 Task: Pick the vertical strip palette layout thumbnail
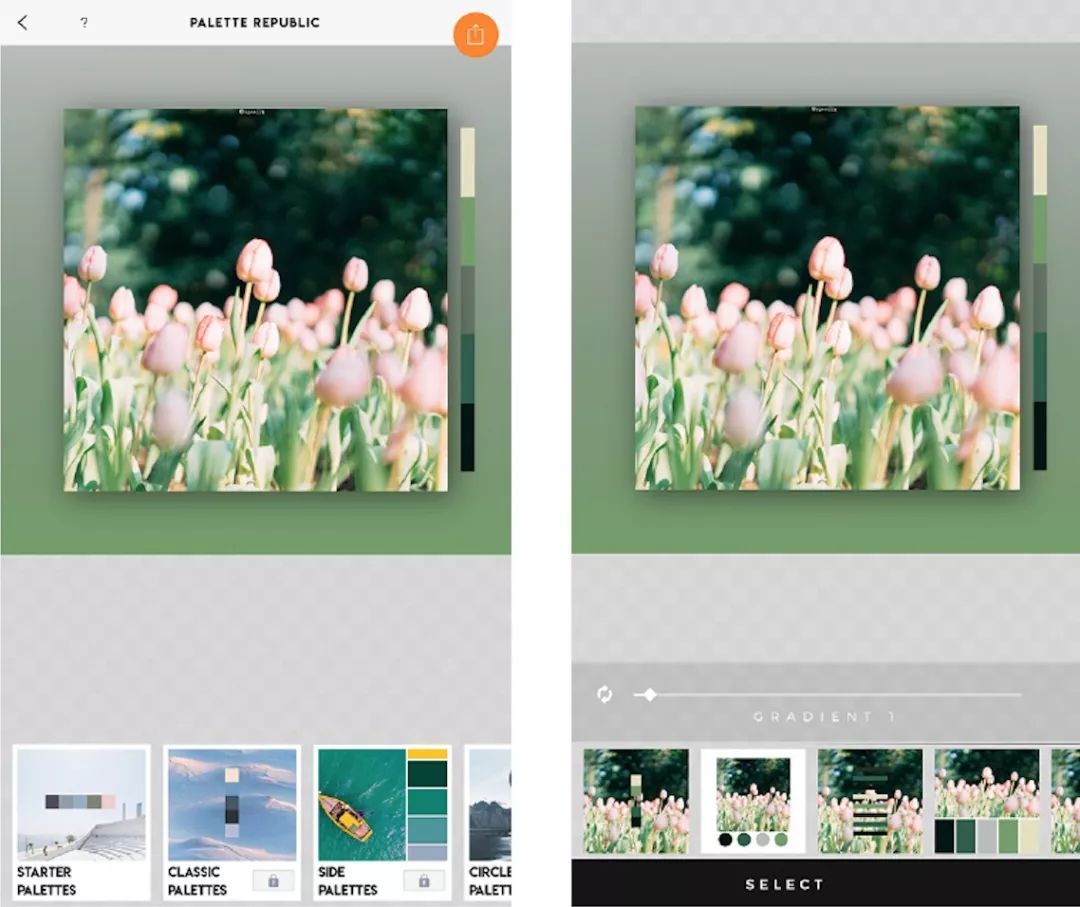(x=636, y=800)
